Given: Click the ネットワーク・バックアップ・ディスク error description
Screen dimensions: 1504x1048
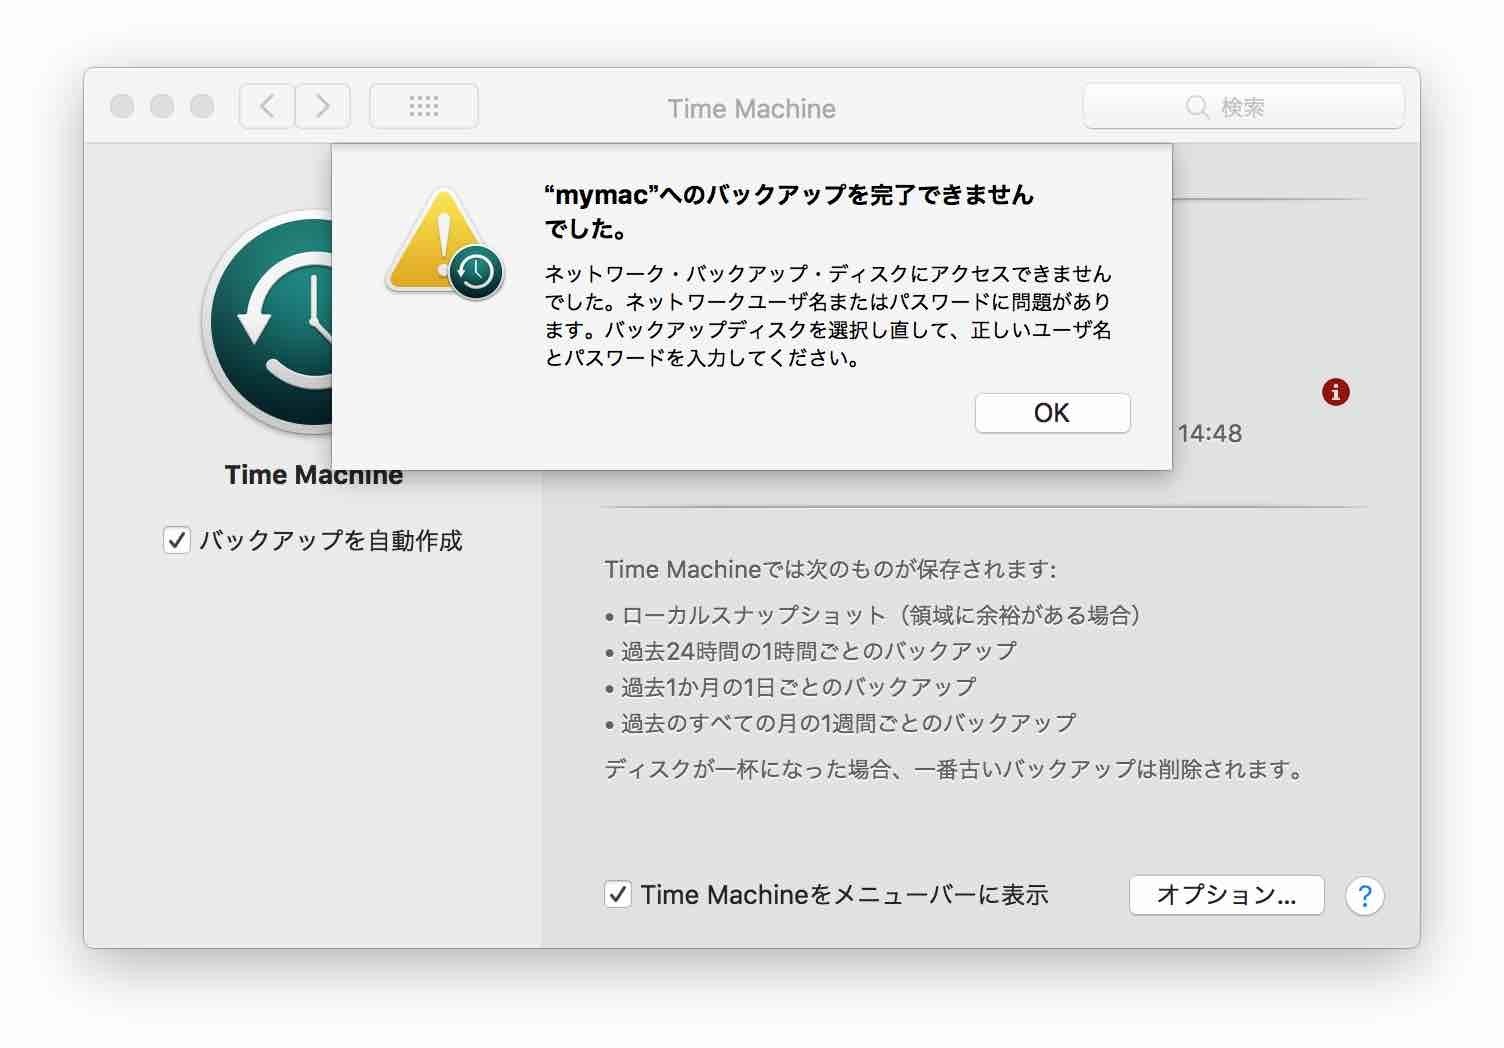Looking at the screenshot, I should [x=828, y=316].
